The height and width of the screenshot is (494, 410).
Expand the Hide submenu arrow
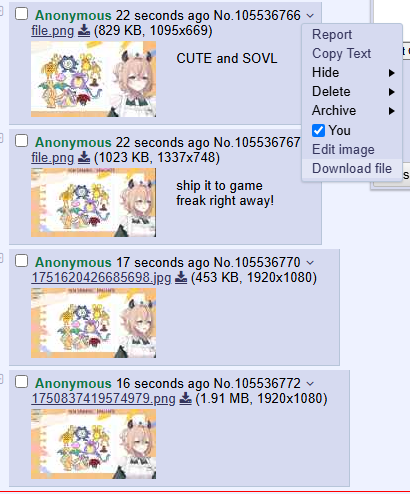(x=392, y=73)
